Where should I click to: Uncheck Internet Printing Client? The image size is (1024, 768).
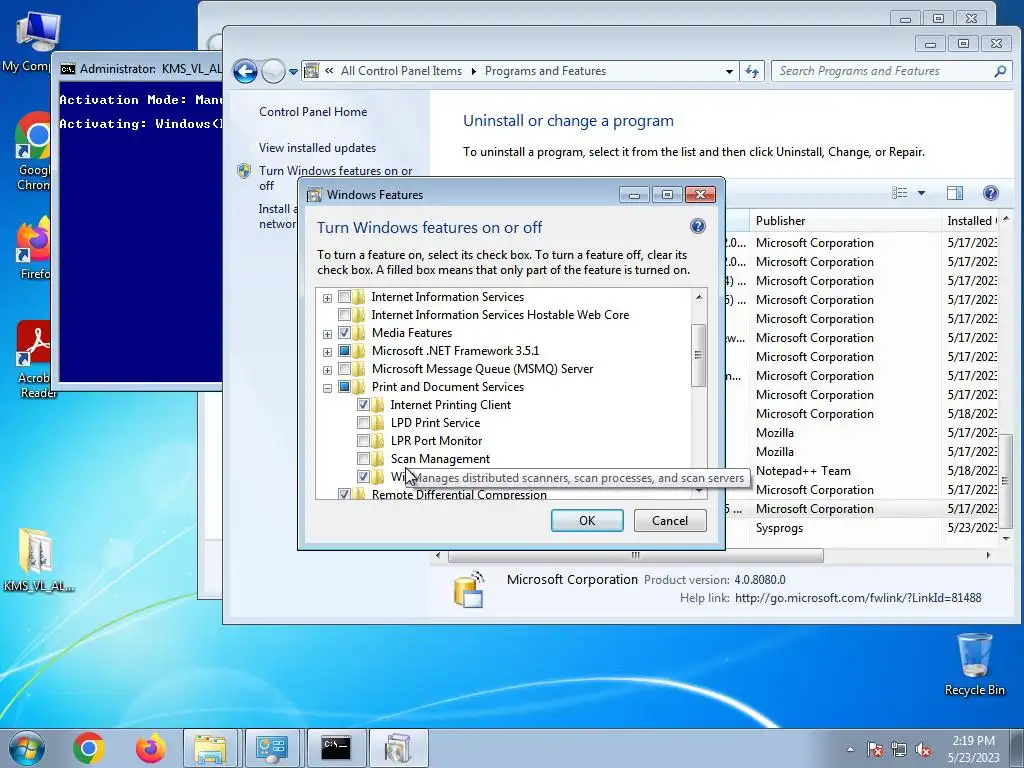[x=363, y=405]
